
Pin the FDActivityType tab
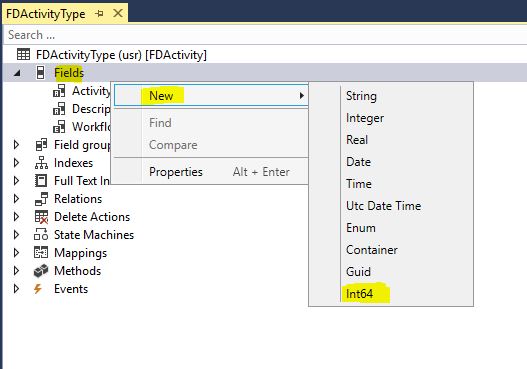tap(99, 13)
